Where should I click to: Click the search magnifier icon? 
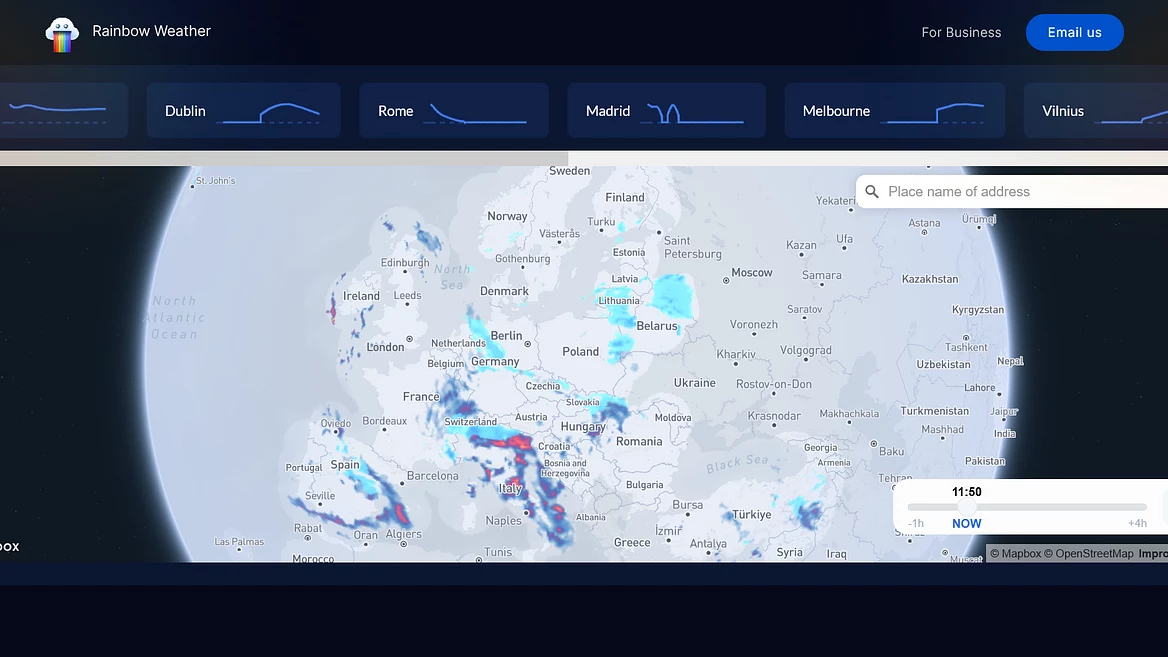[x=872, y=192]
